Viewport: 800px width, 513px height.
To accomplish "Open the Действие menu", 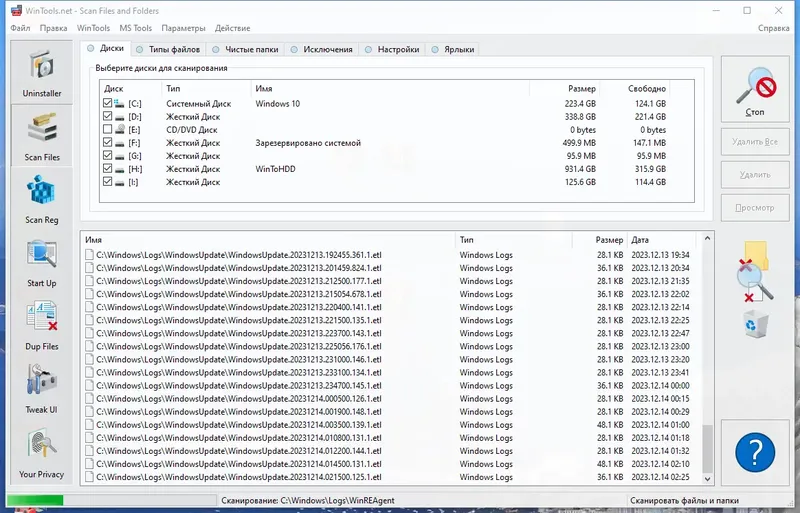I will 233,28.
